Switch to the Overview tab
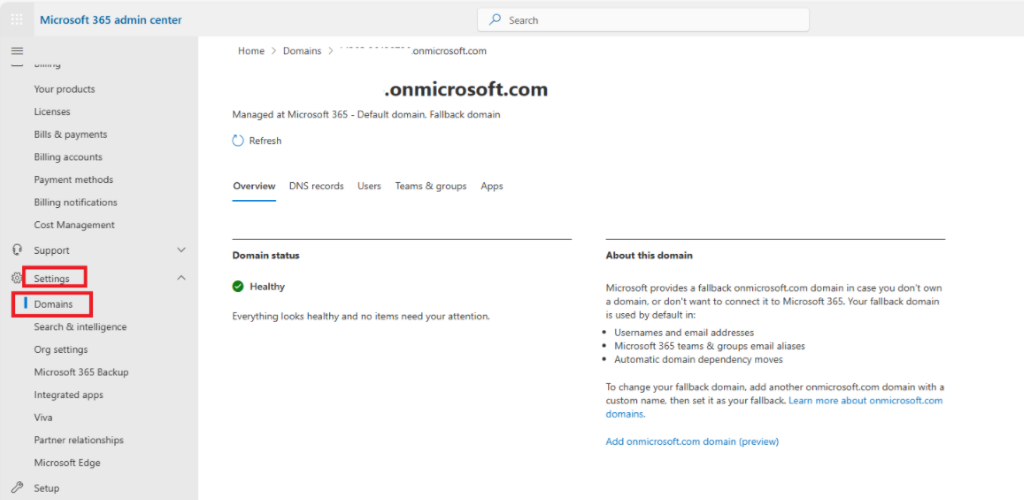 [x=254, y=186]
